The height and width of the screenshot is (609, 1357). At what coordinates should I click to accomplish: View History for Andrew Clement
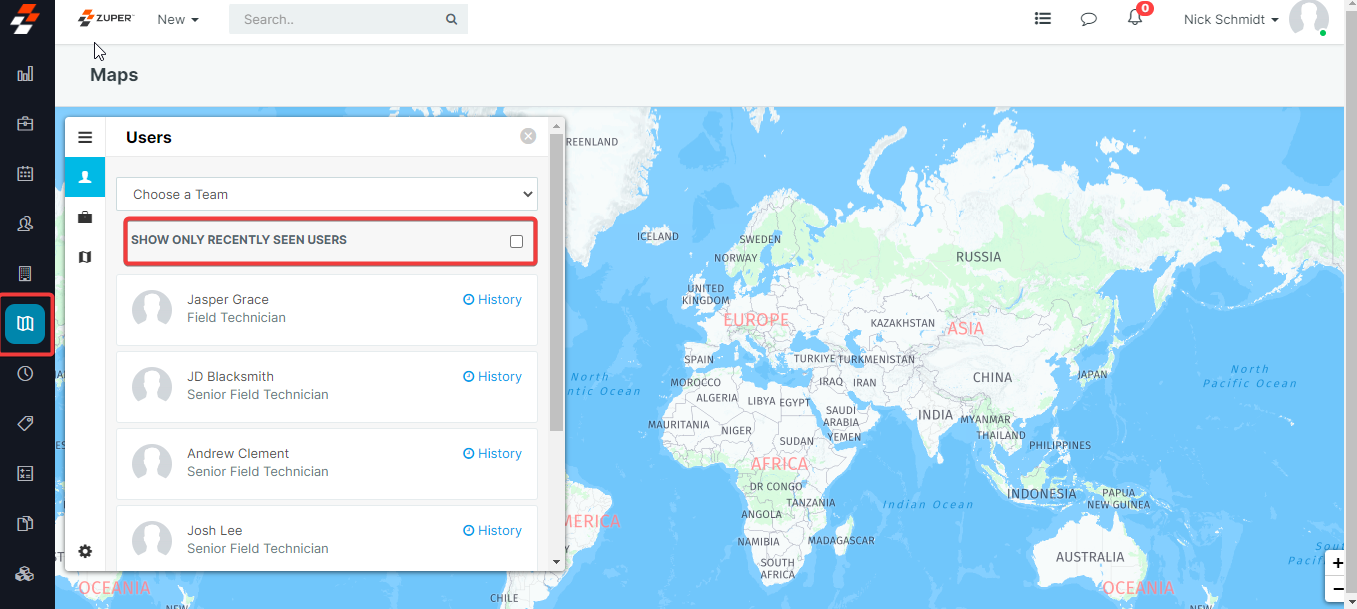pyautogui.click(x=493, y=453)
